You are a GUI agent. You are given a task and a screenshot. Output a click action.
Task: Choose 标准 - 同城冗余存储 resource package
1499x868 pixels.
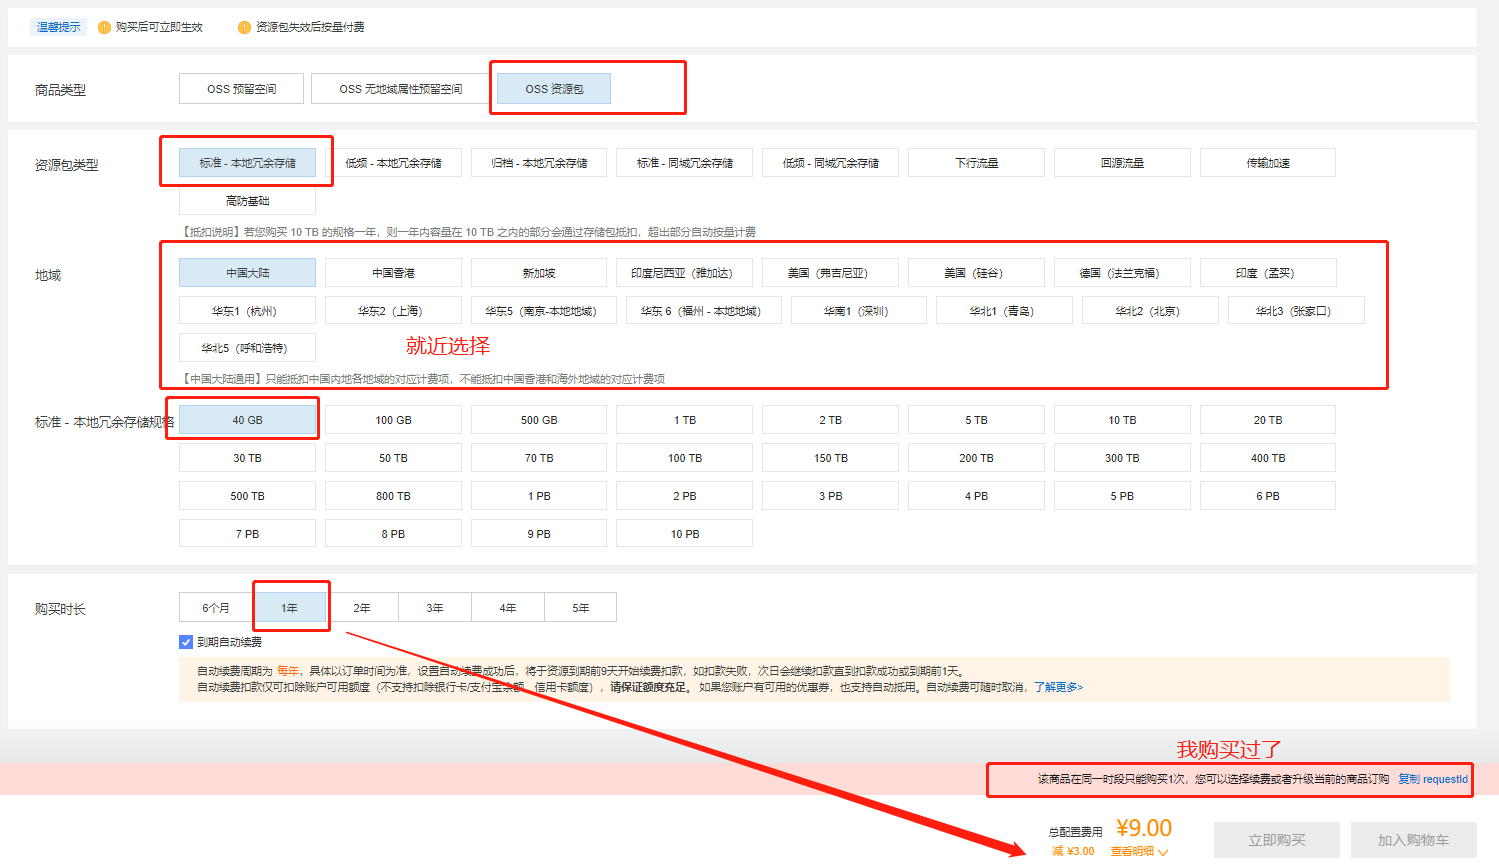pos(685,163)
